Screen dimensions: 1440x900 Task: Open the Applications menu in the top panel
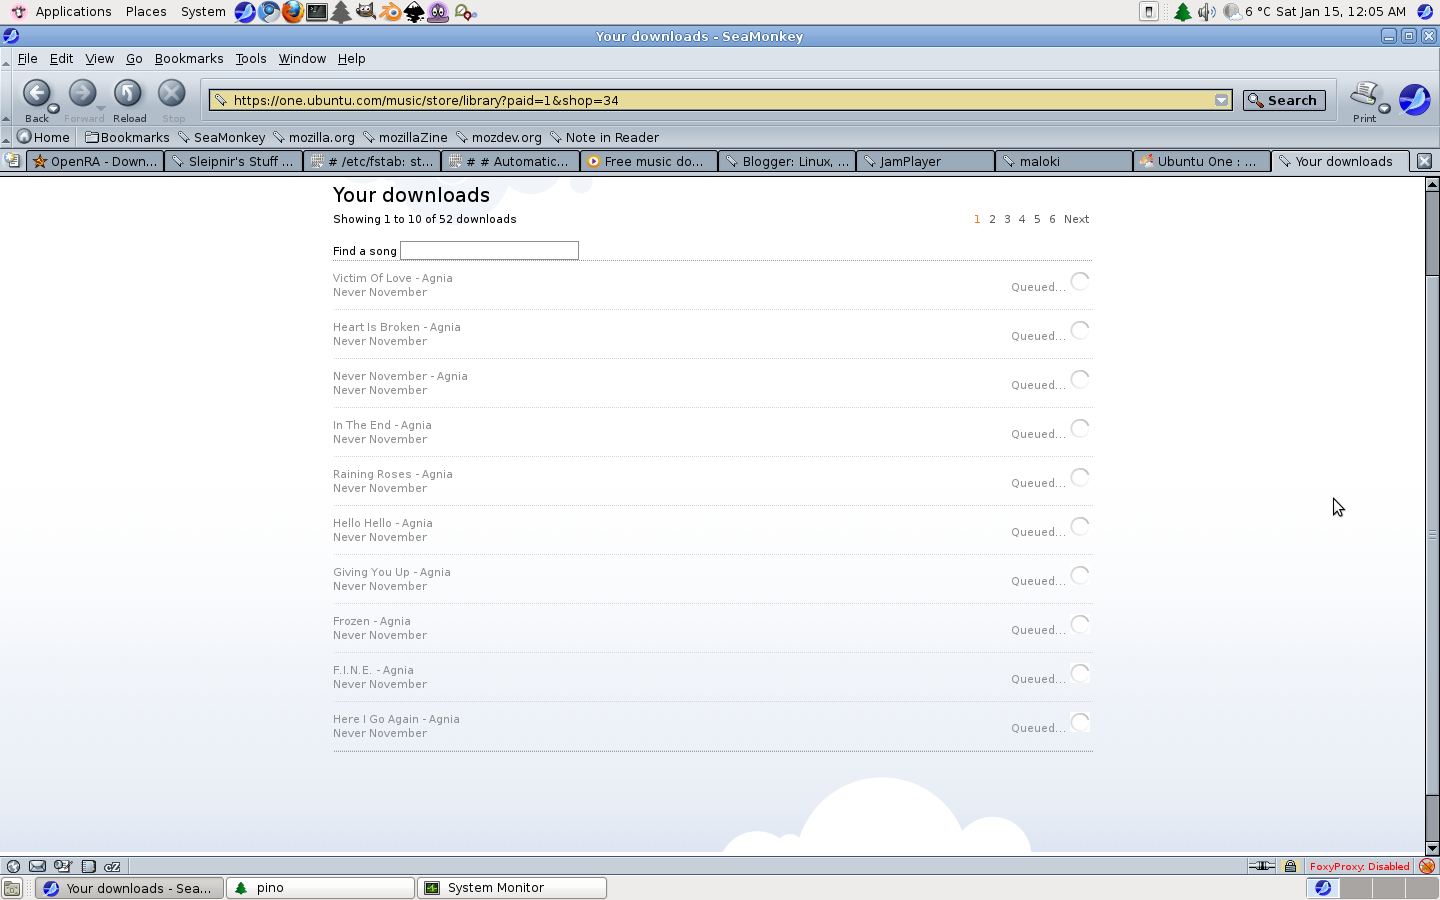(x=73, y=12)
